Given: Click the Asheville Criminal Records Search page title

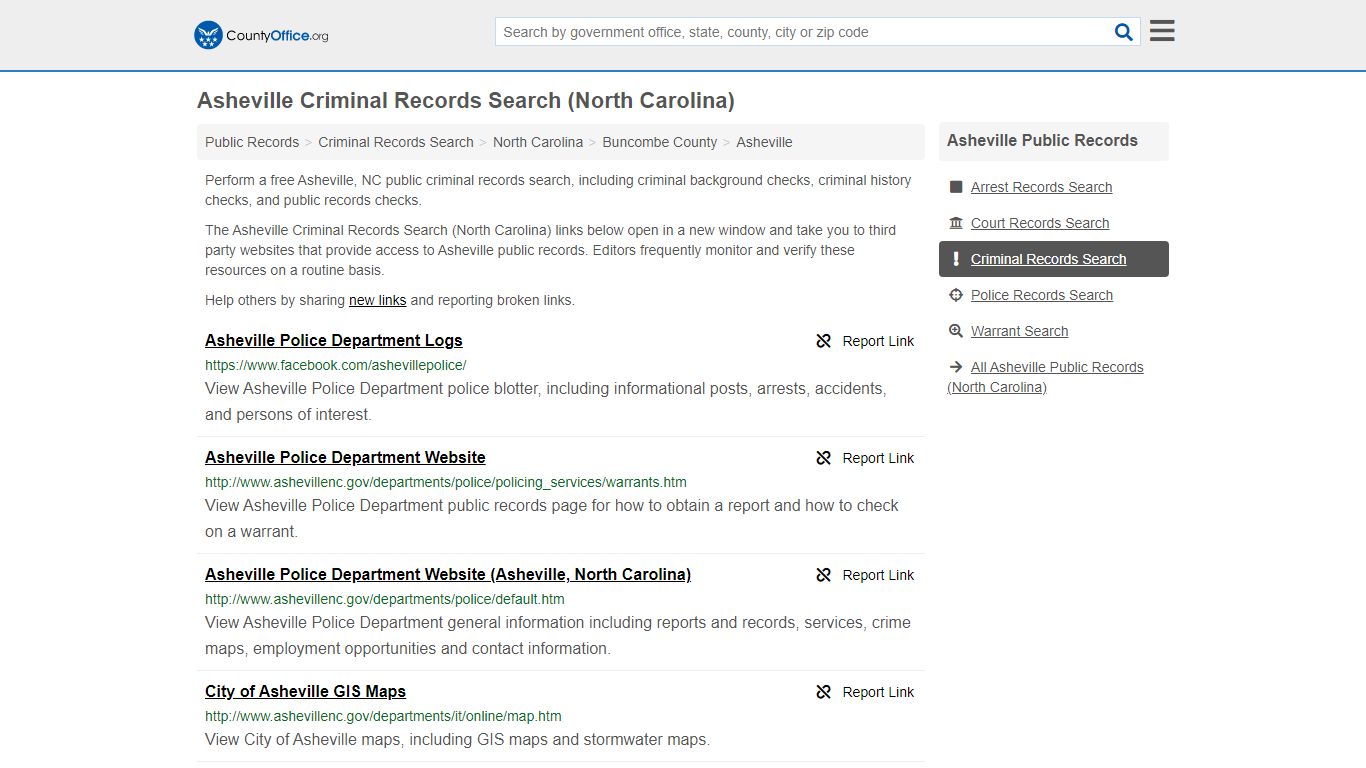Looking at the screenshot, I should (x=466, y=100).
